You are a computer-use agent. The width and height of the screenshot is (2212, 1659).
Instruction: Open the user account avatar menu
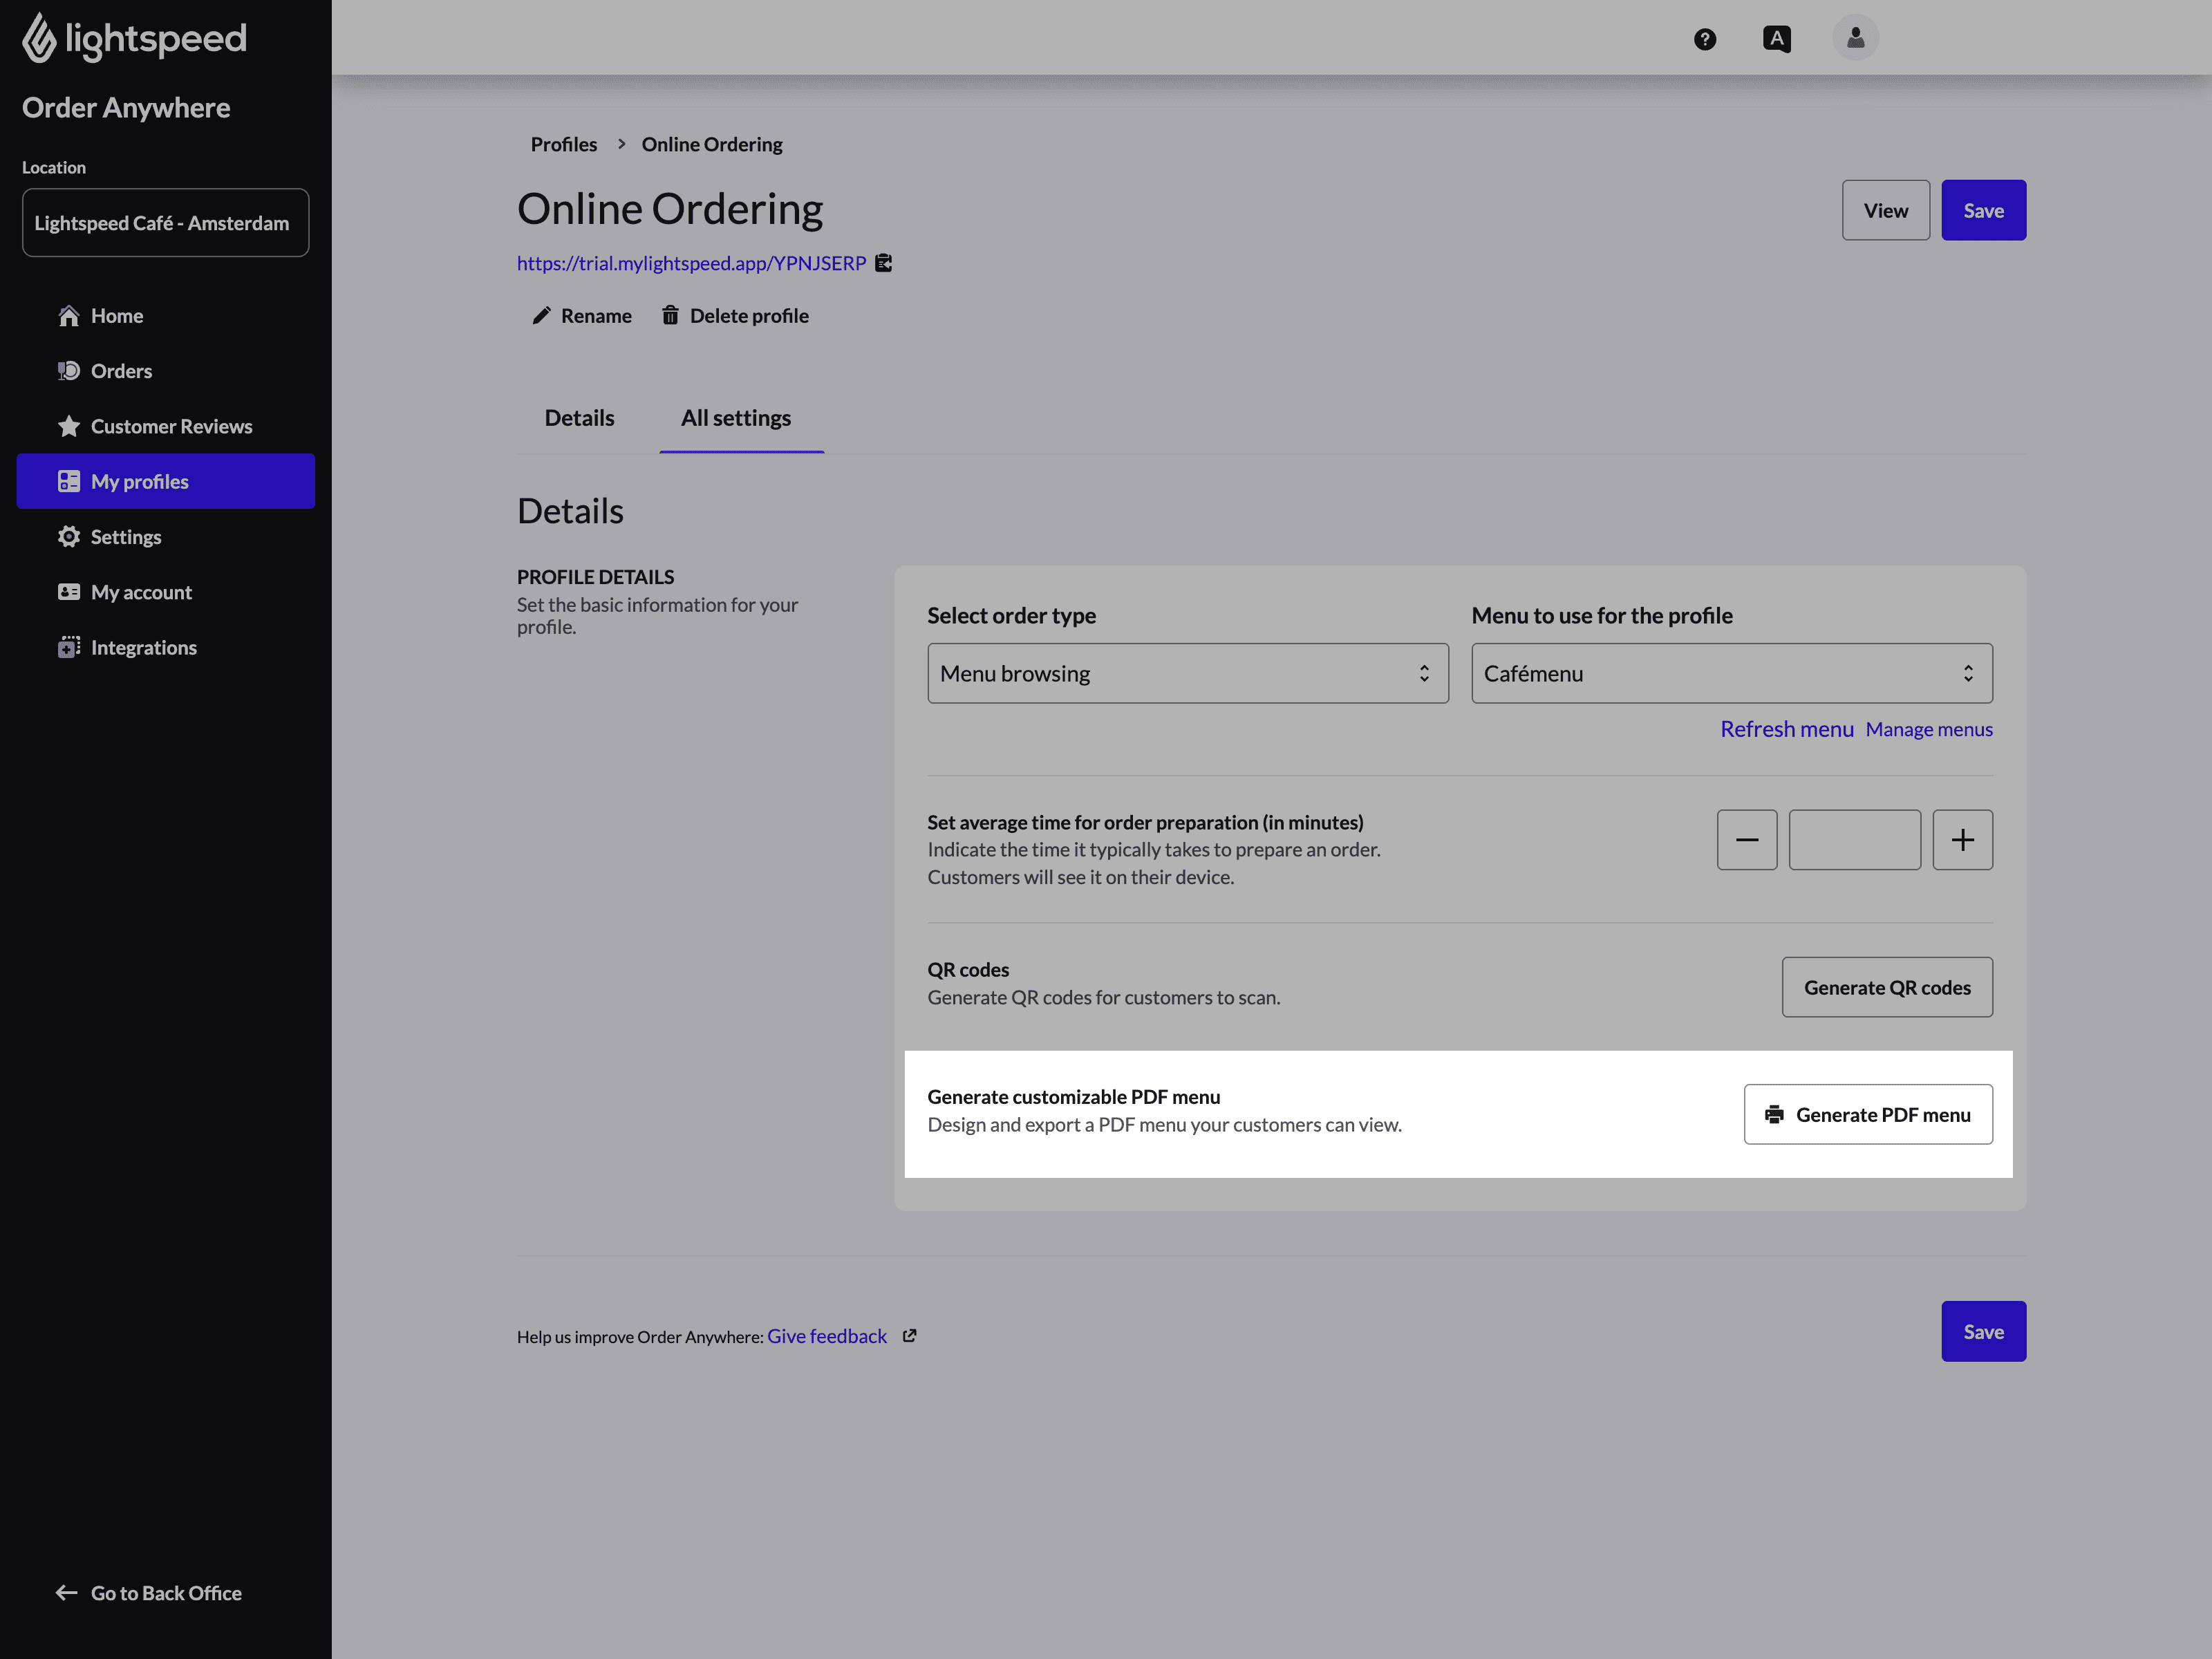[x=1855, y=38]
